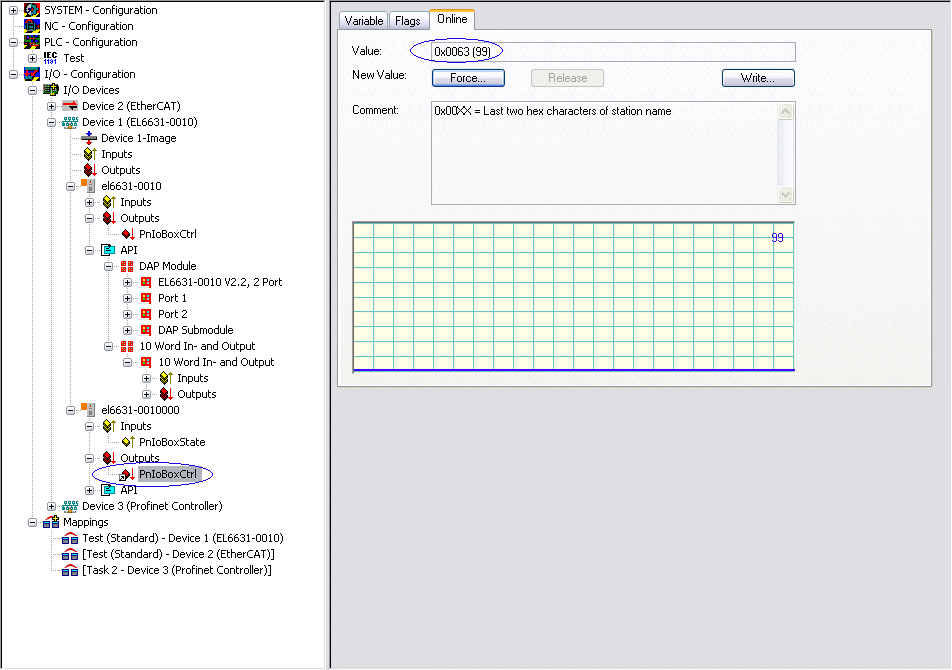
Task: Expand the Port 1 tree node
Action: tap(128, 298)
